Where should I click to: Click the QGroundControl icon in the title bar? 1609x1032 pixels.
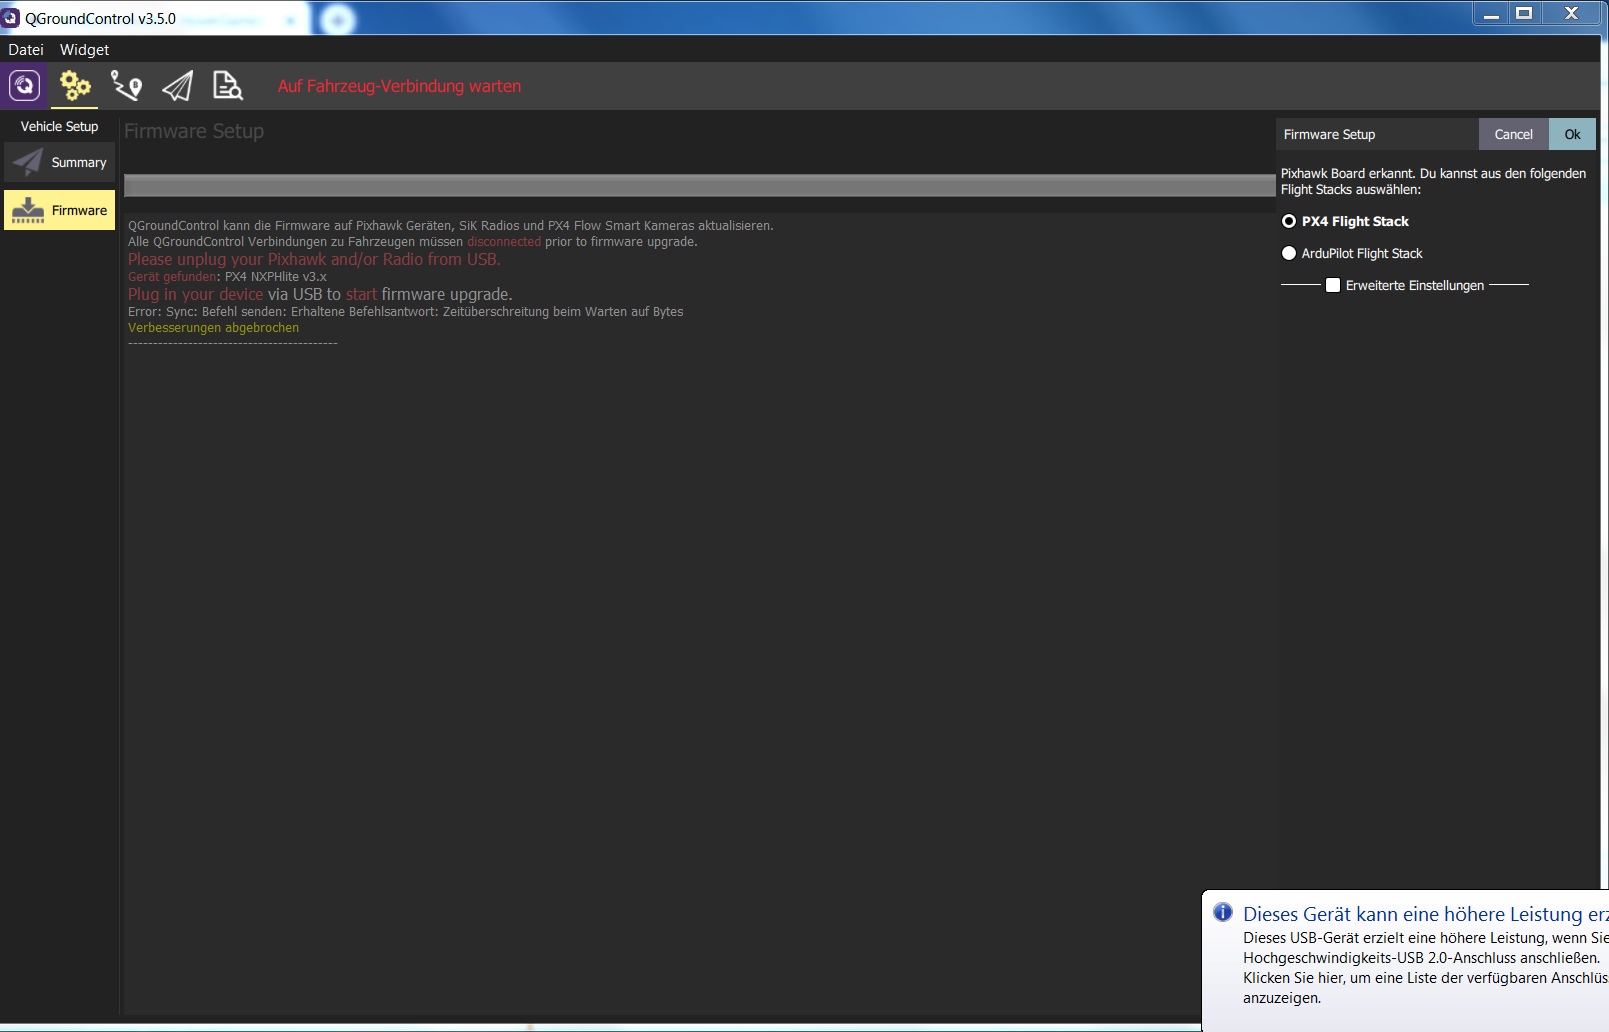pos(11,18)
